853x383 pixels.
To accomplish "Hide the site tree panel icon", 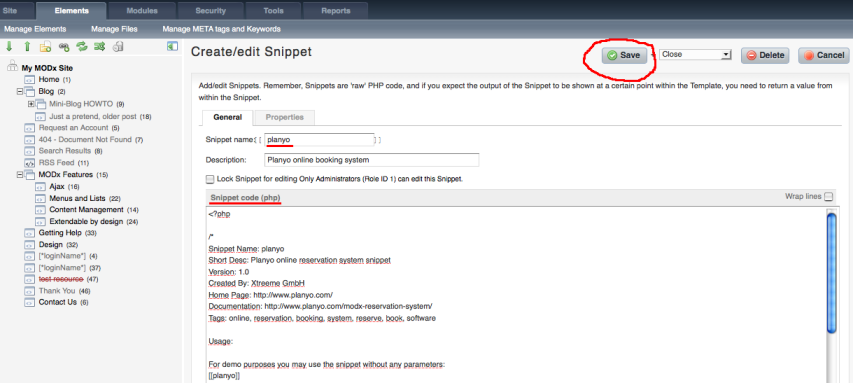I will click(x=172, y=47).
